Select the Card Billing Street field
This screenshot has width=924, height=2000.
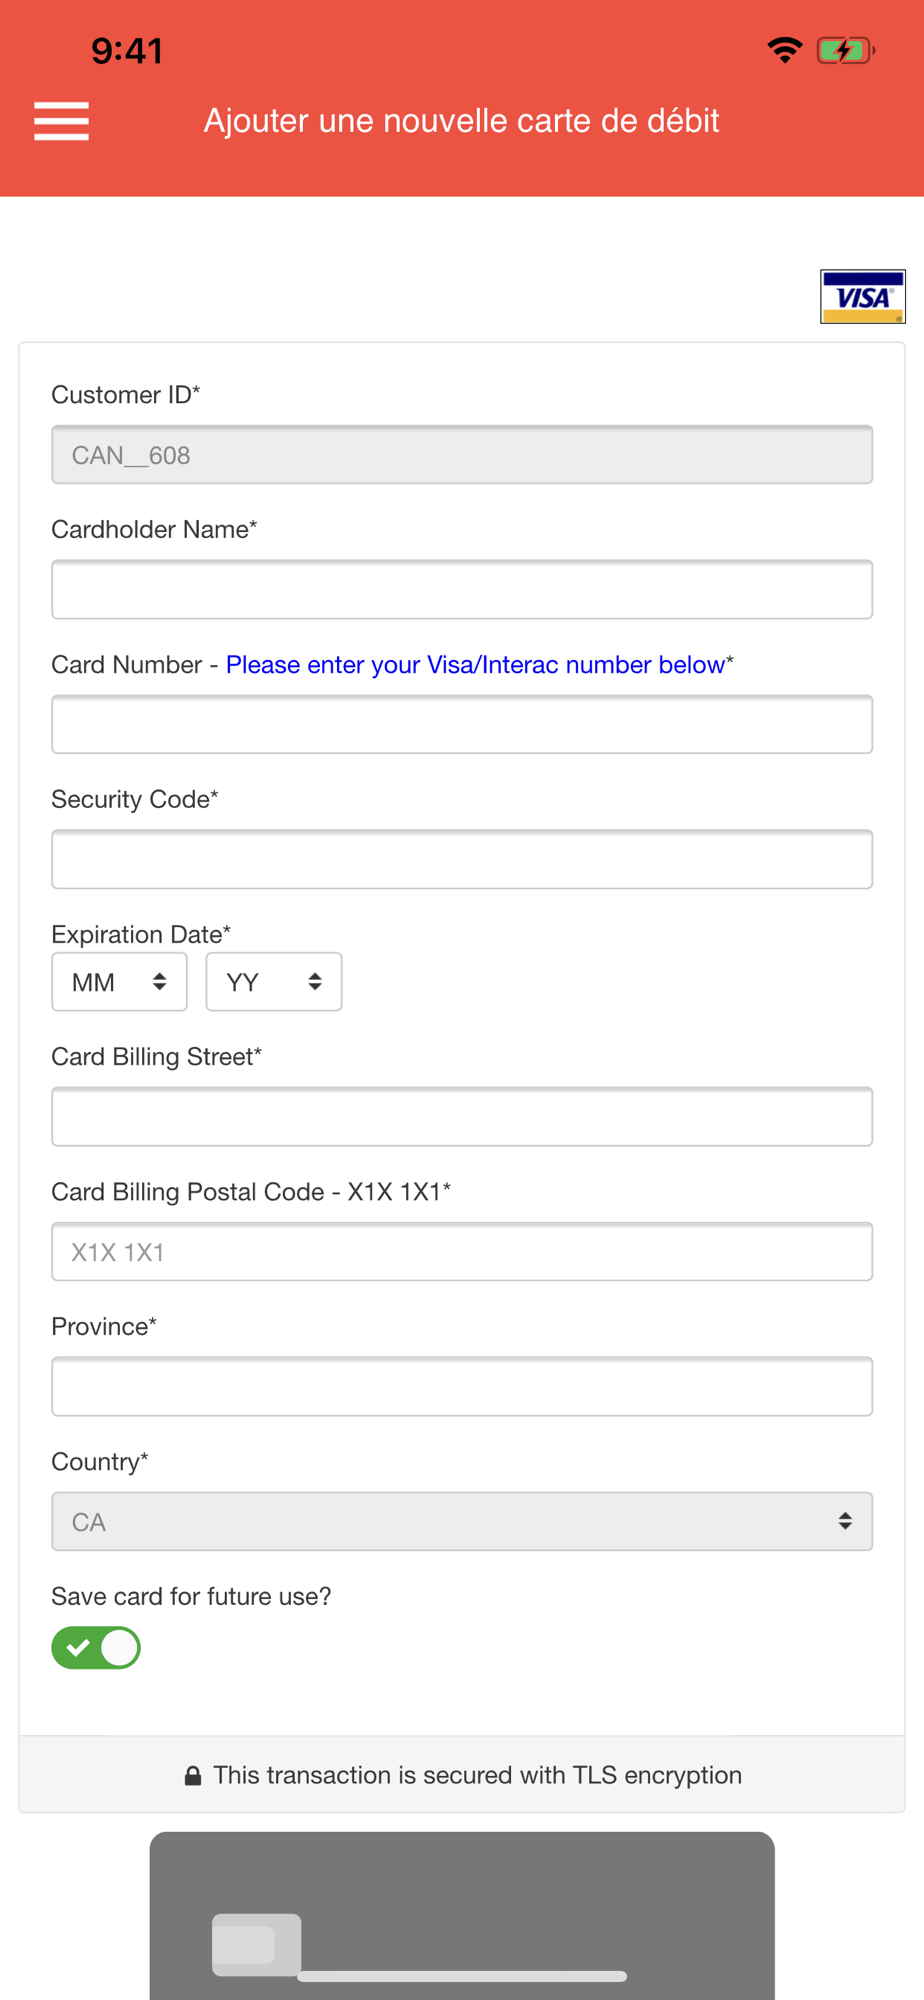[x=462, y=1117]
